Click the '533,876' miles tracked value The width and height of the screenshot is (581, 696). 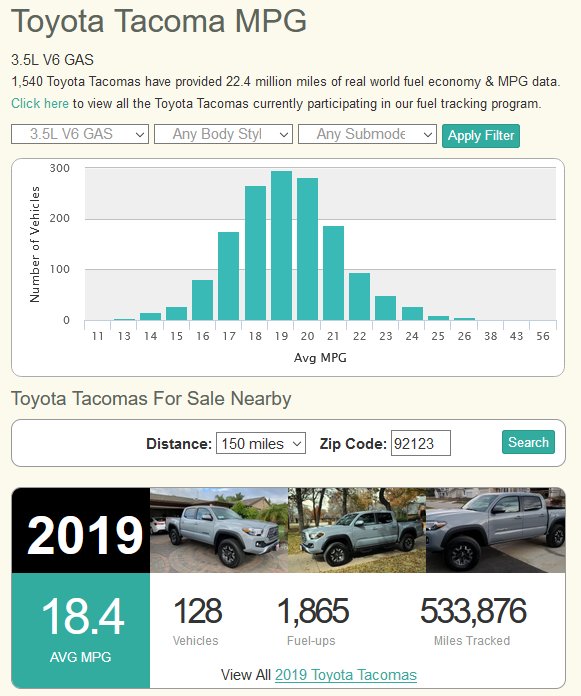(473, 611)
